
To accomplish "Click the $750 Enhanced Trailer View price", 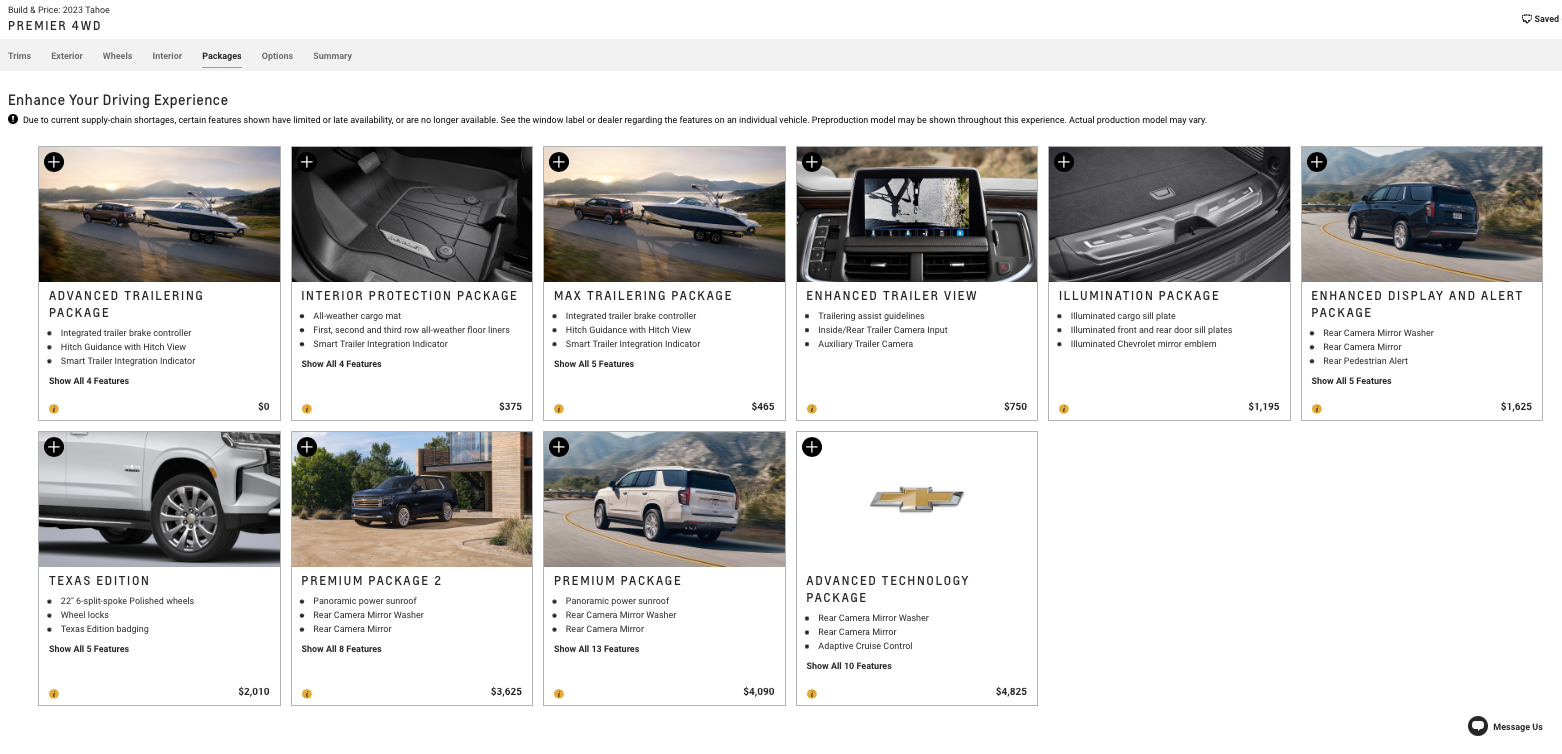I will (x=1015, y=407).
